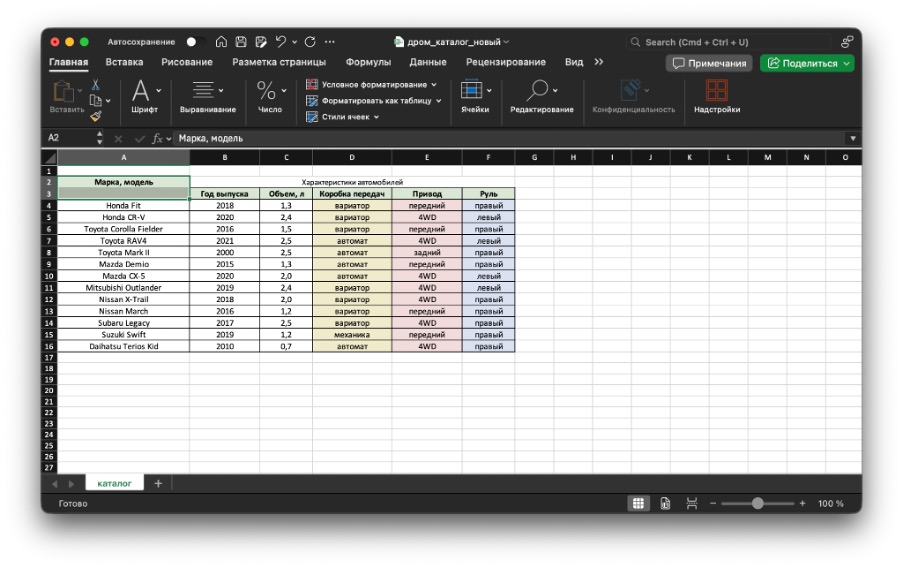Open the Вставка ribbon tab
Viewport: 904px width, 568px height.
point(124,62)
